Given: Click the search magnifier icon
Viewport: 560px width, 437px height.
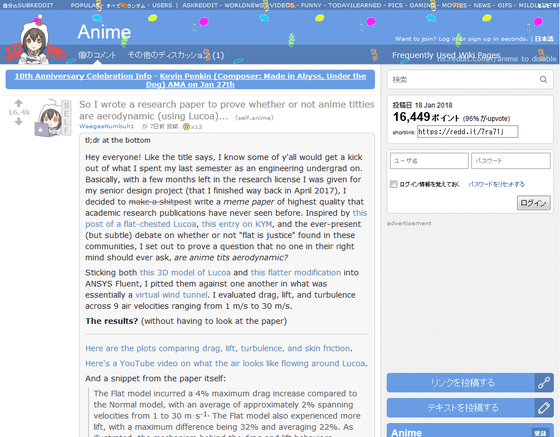Looking at the screenshot, I should (543, 79).
